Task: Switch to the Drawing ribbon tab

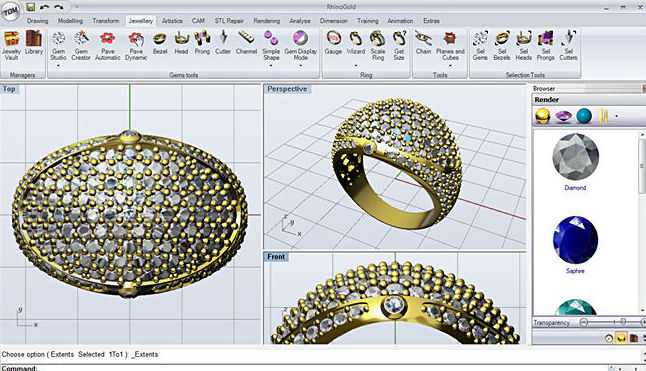Action: point(37,21)
